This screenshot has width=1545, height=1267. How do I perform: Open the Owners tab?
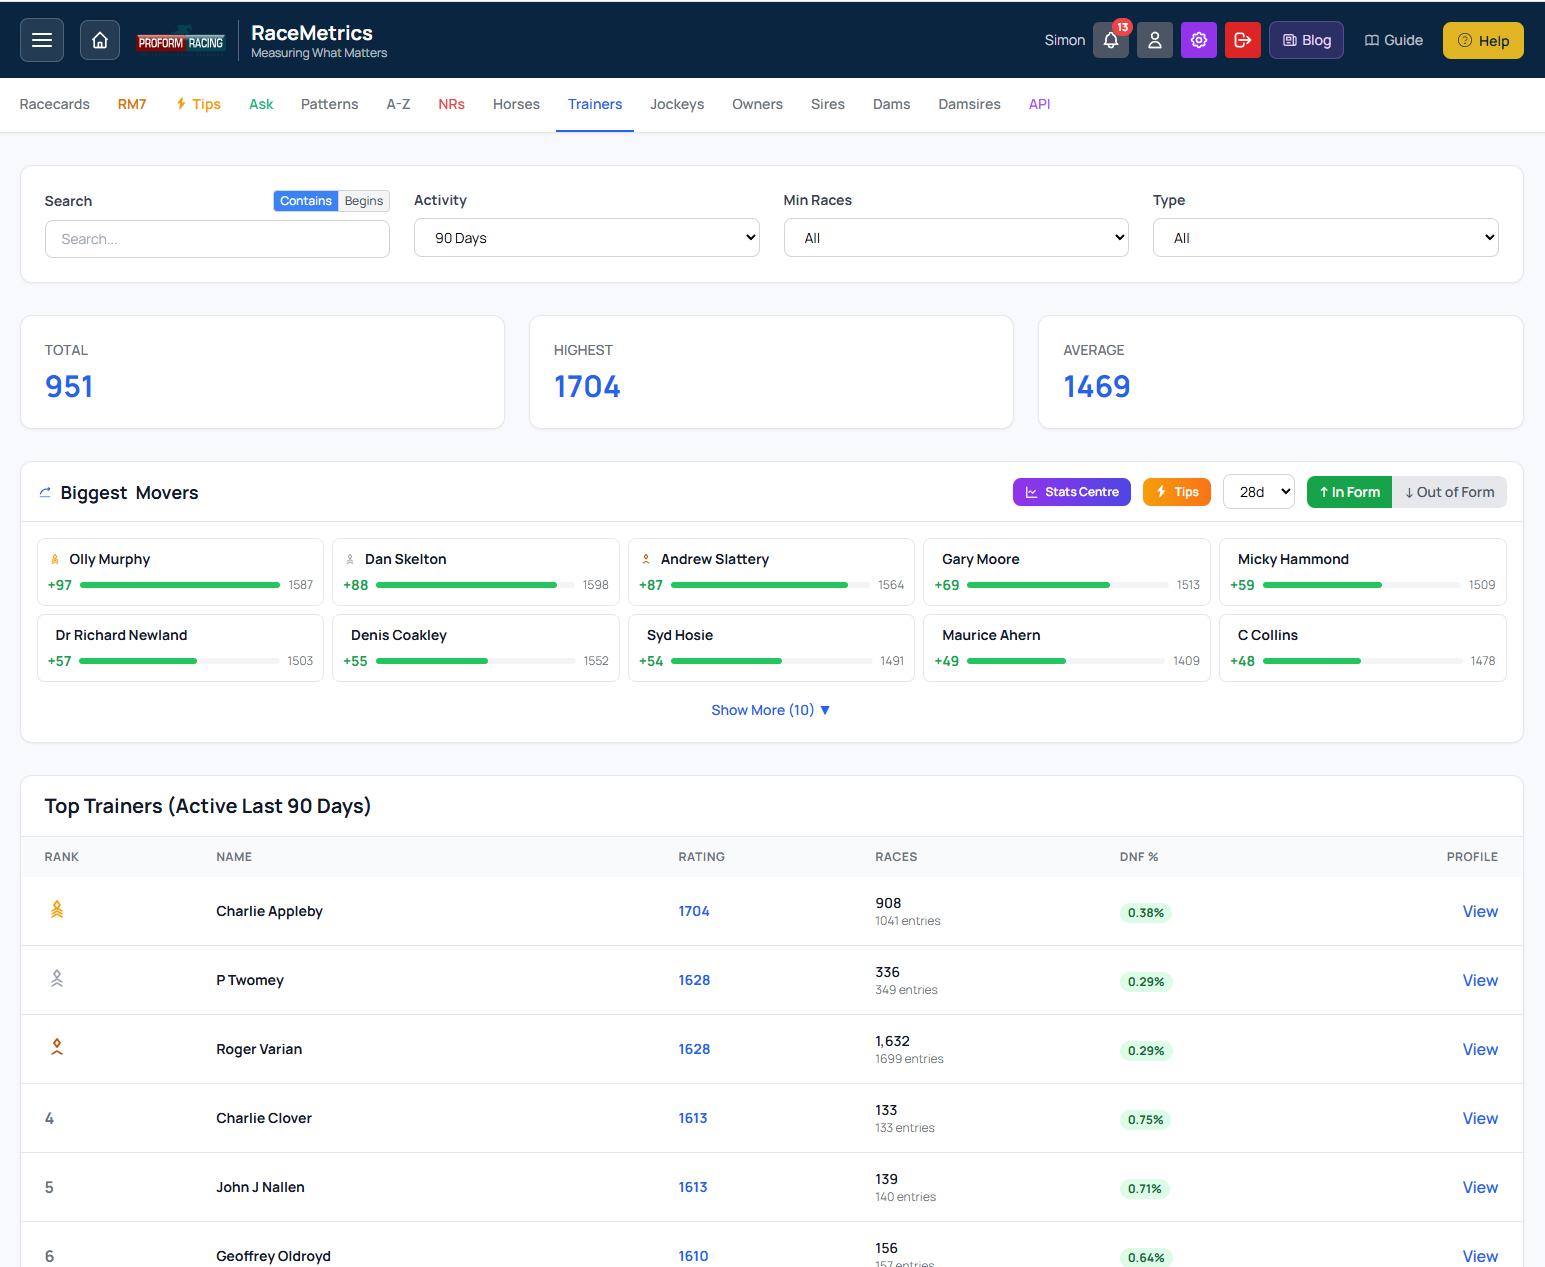tap(757, 104)
